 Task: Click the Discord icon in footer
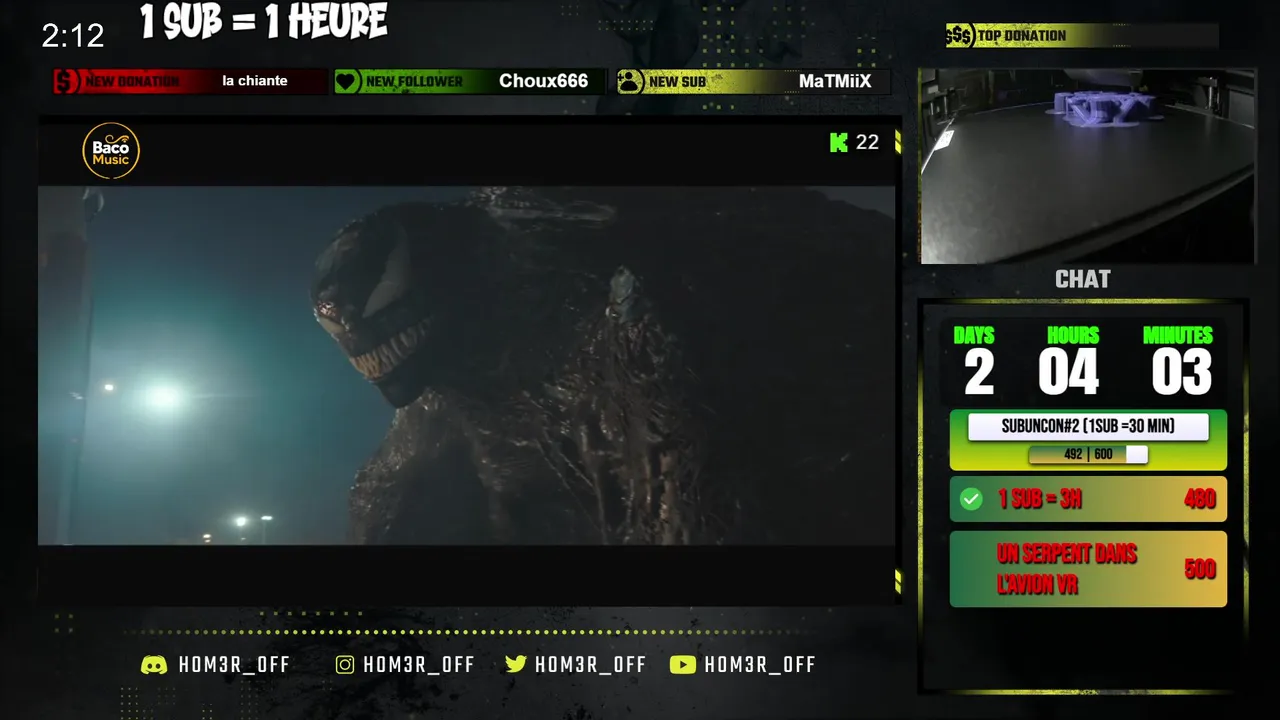coord(154,665)
